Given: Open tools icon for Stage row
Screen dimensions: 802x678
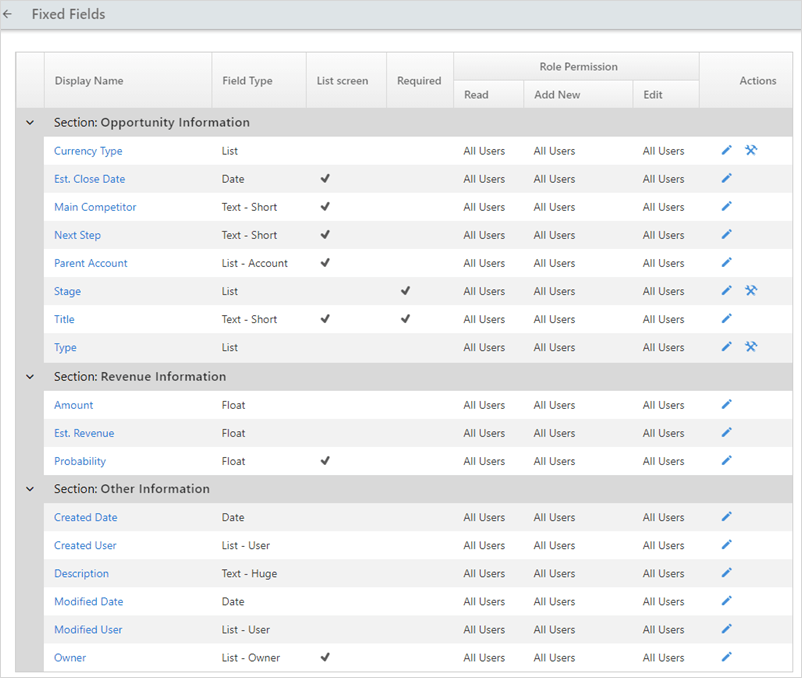Looking at the screenshot, I should pos(751,291).
